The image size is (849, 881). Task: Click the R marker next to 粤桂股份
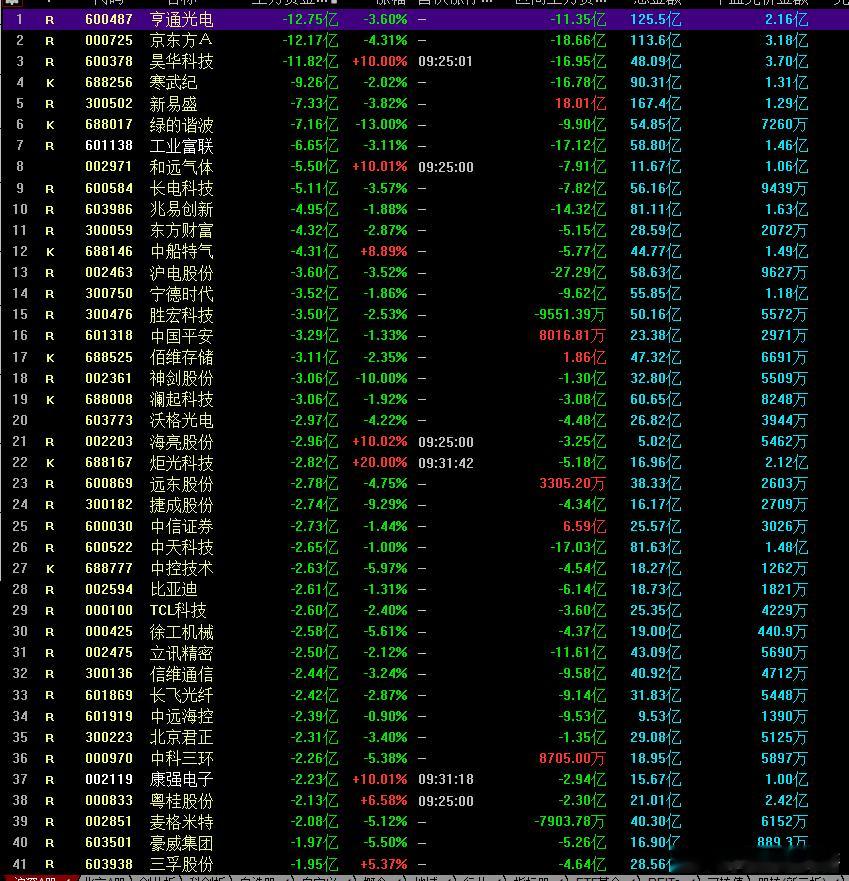coord(49,801)
